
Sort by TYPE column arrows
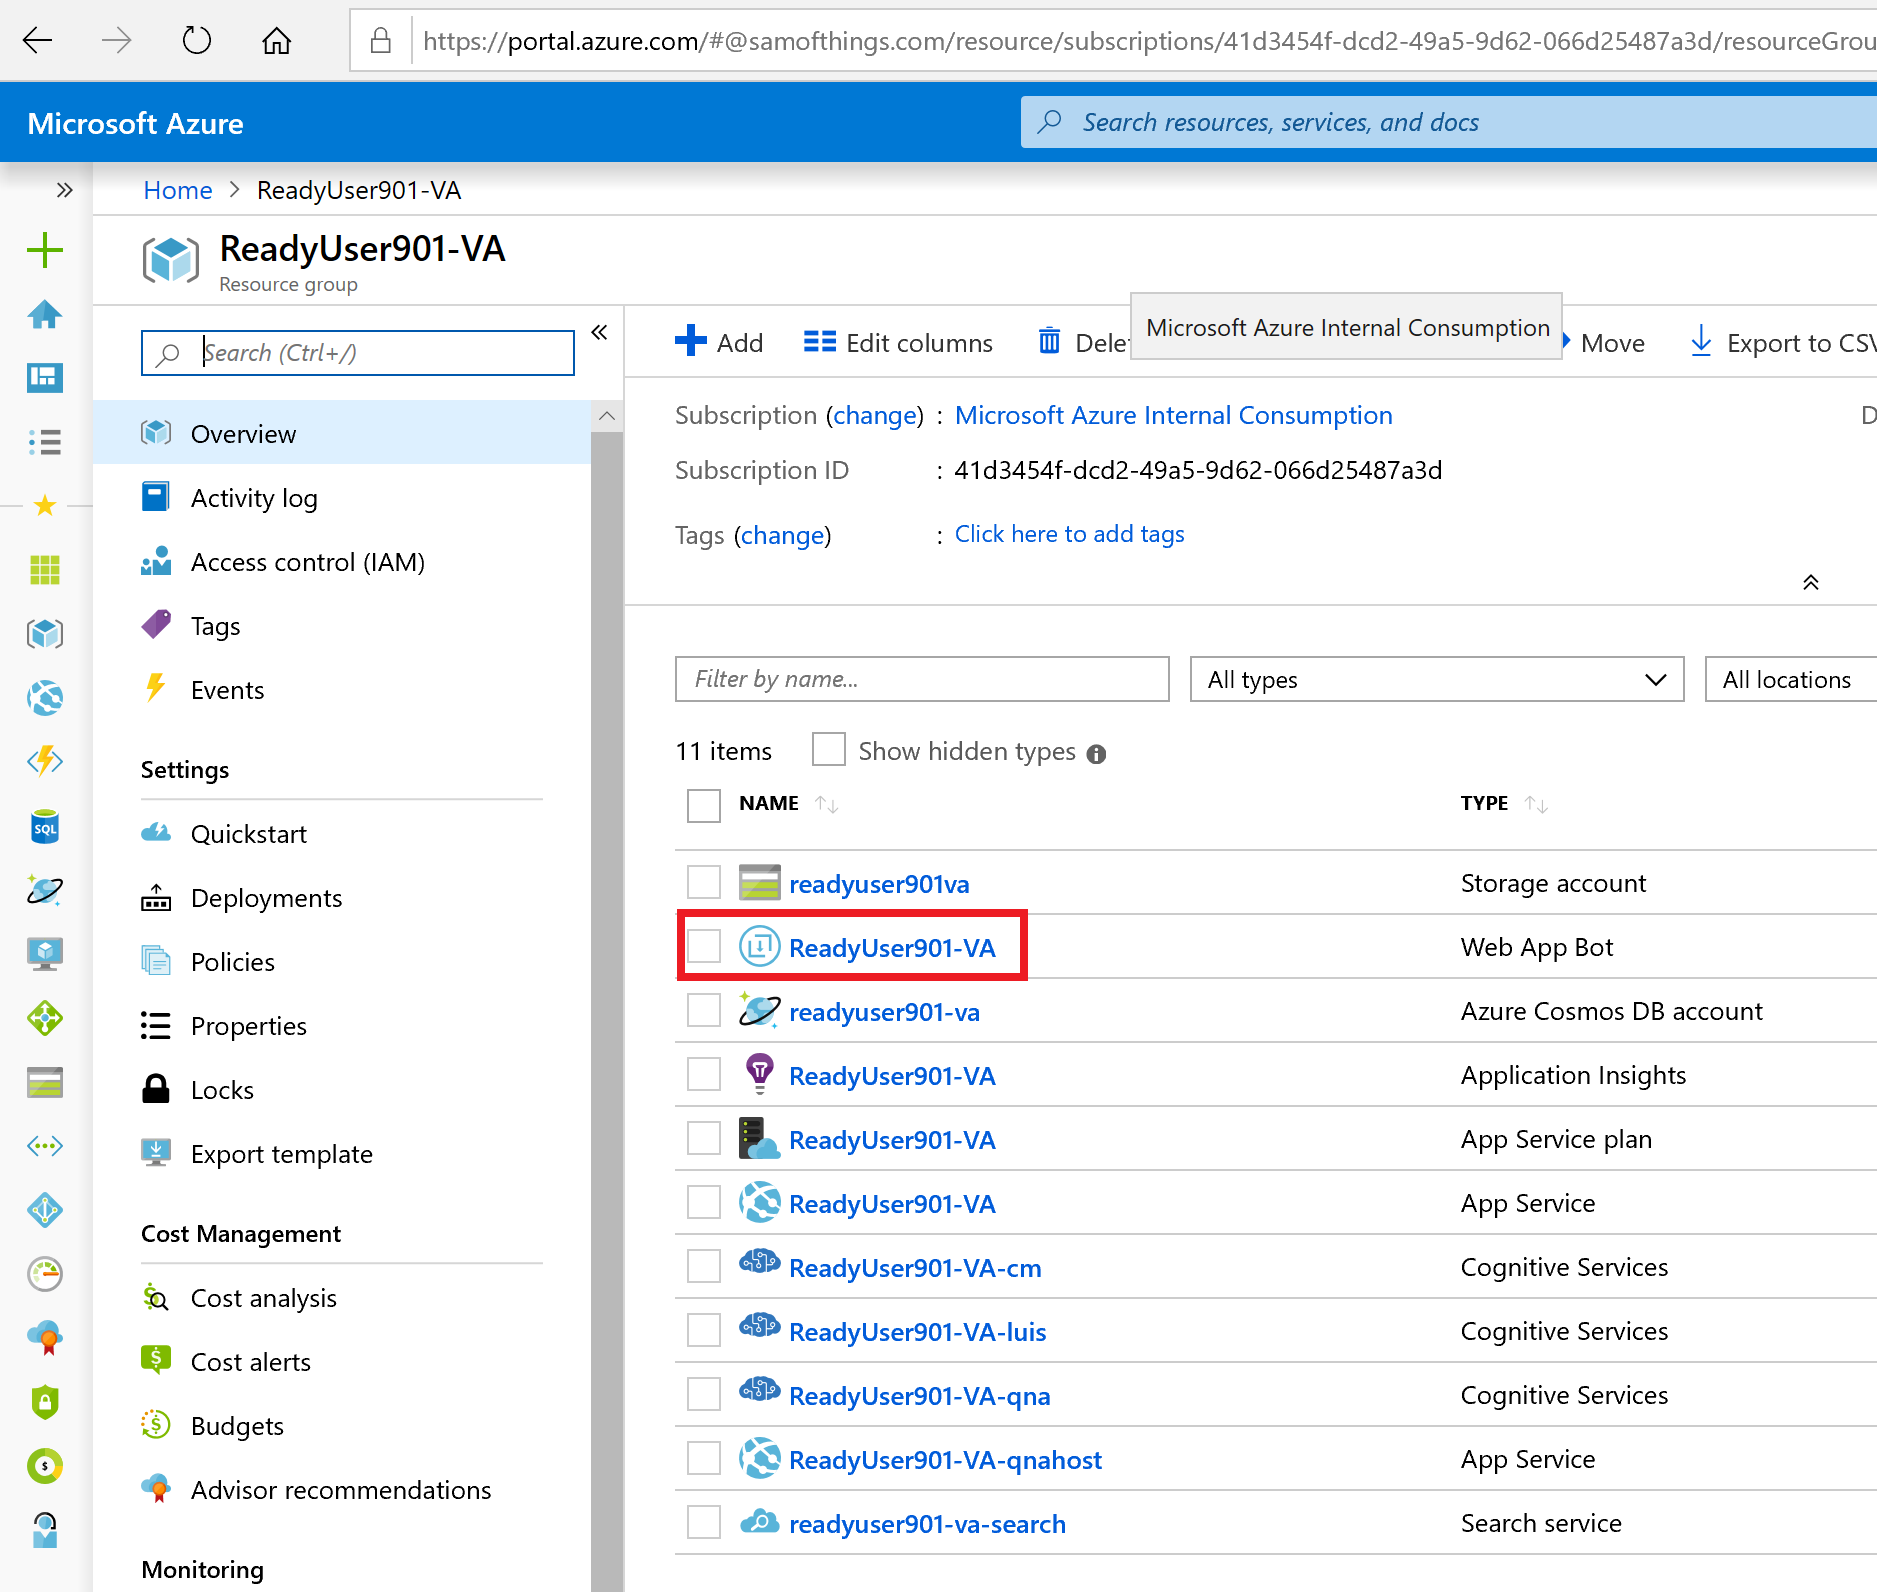tap(1537, 804)
